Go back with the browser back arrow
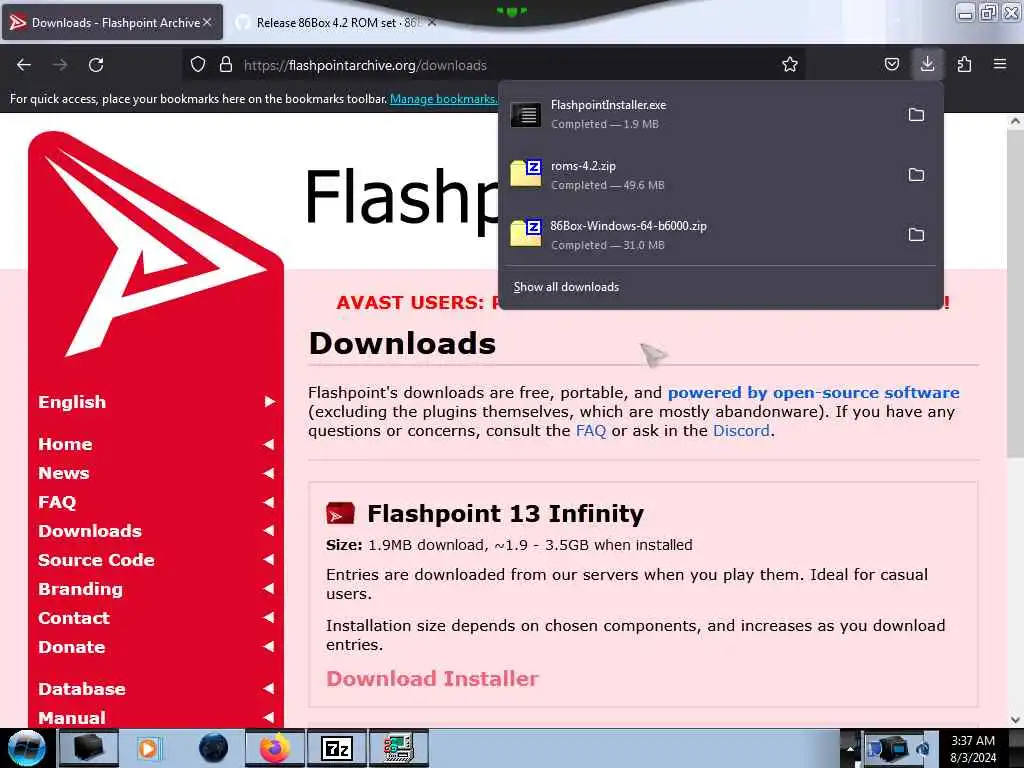 24,65
